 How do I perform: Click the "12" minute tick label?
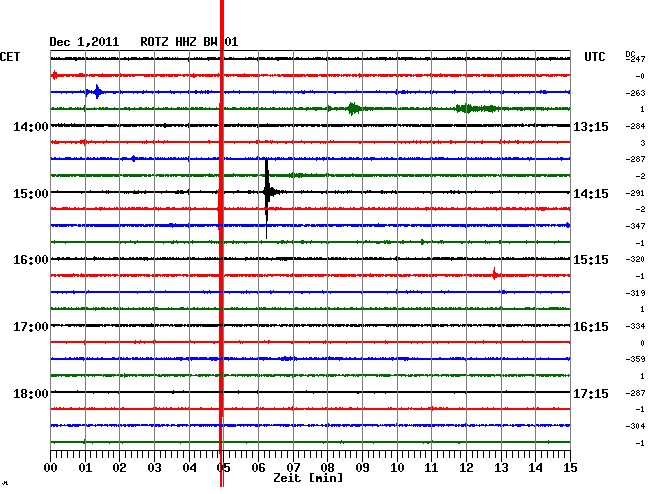[x=466, y=468]
